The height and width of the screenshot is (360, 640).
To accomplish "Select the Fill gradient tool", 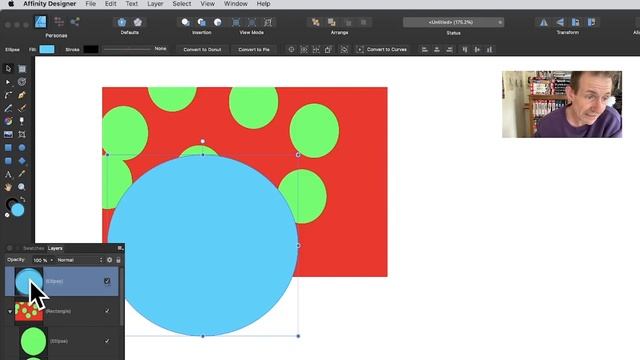I will point(8,121).
